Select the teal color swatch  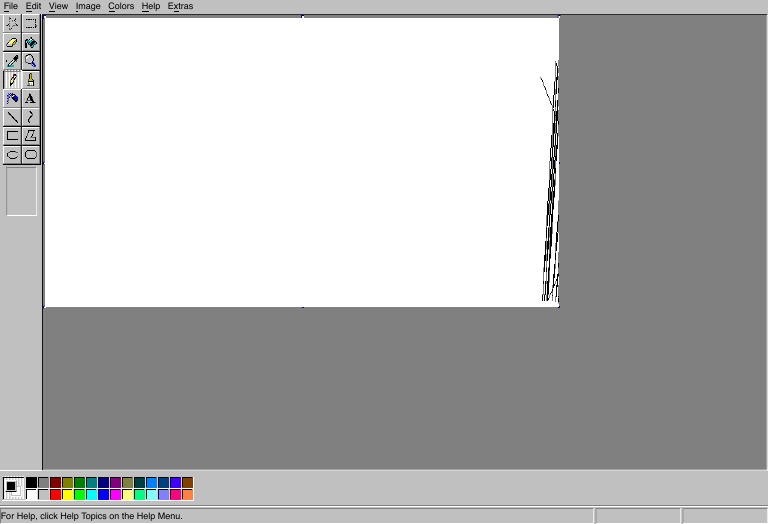[x=92, y=483]
